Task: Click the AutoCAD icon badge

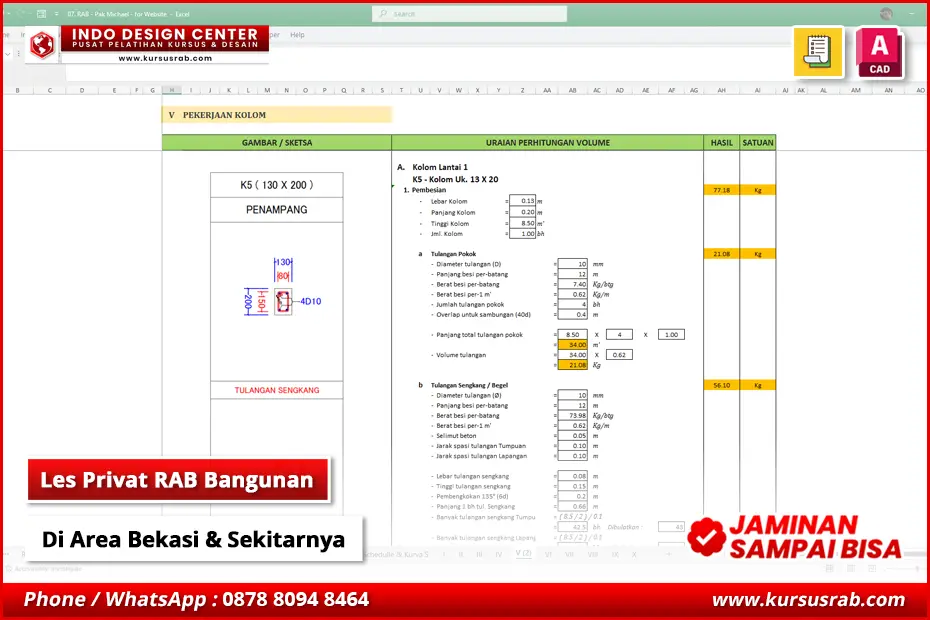Action: [x=880, y=53]
